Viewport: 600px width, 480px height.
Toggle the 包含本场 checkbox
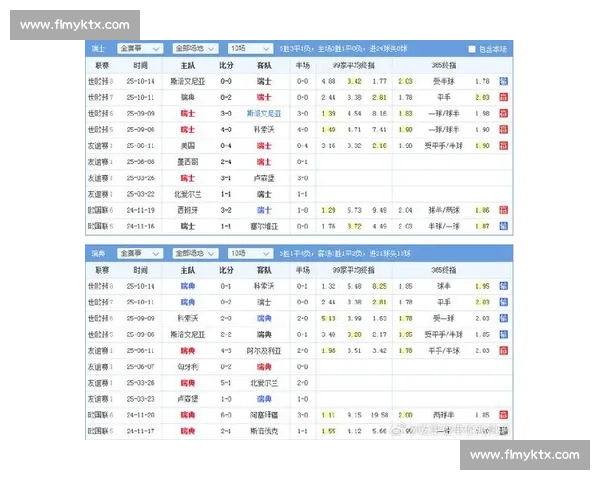coord(472,49)
